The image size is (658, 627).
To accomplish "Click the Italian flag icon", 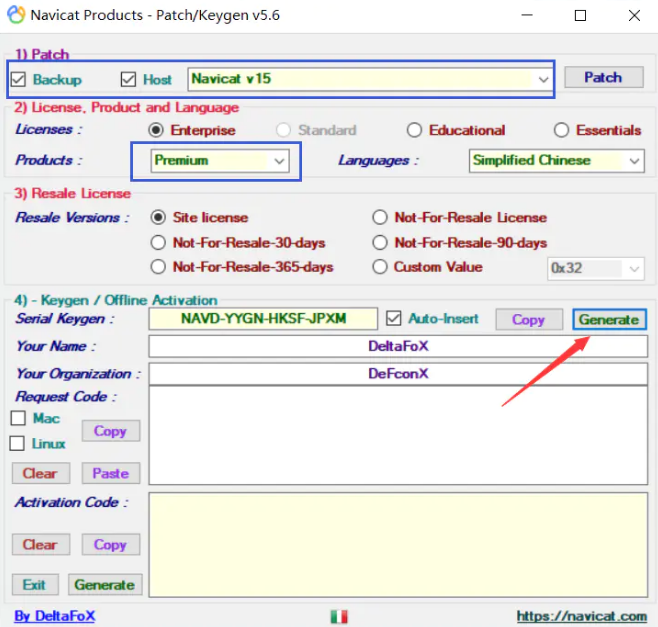I will tap(339, 617).
